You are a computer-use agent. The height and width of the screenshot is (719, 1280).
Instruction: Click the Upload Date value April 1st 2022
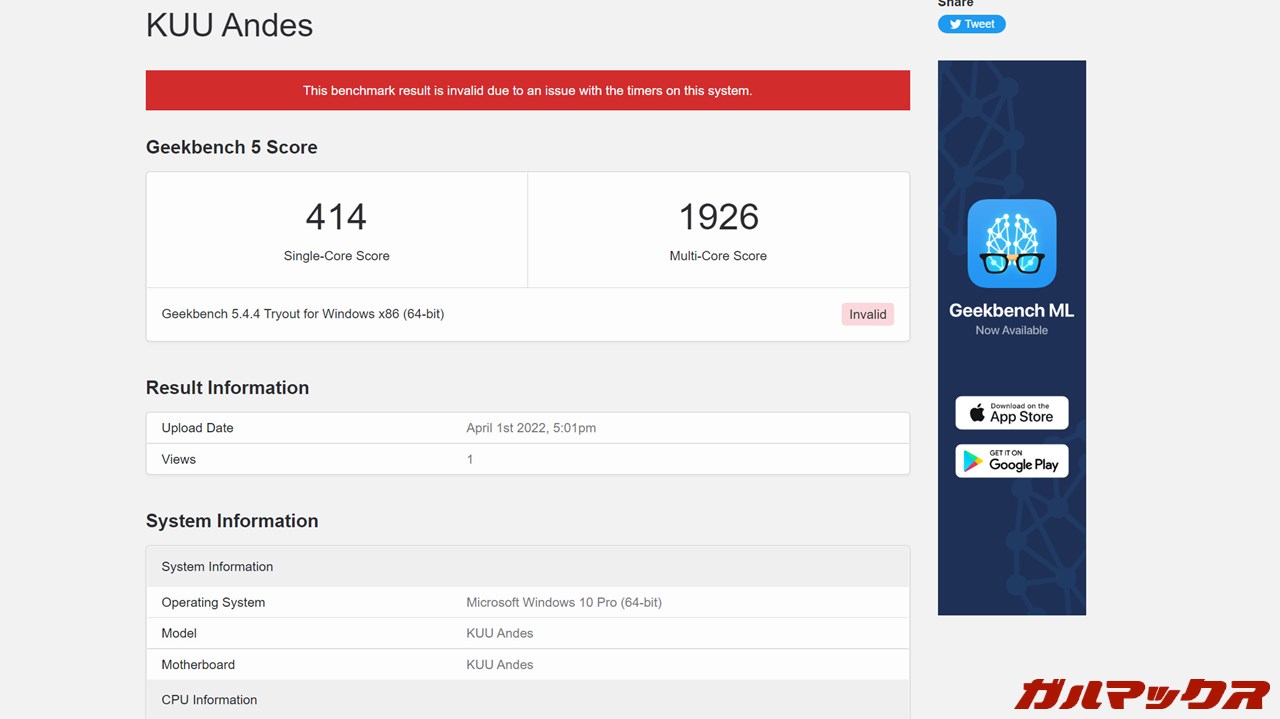click(531, 428)
